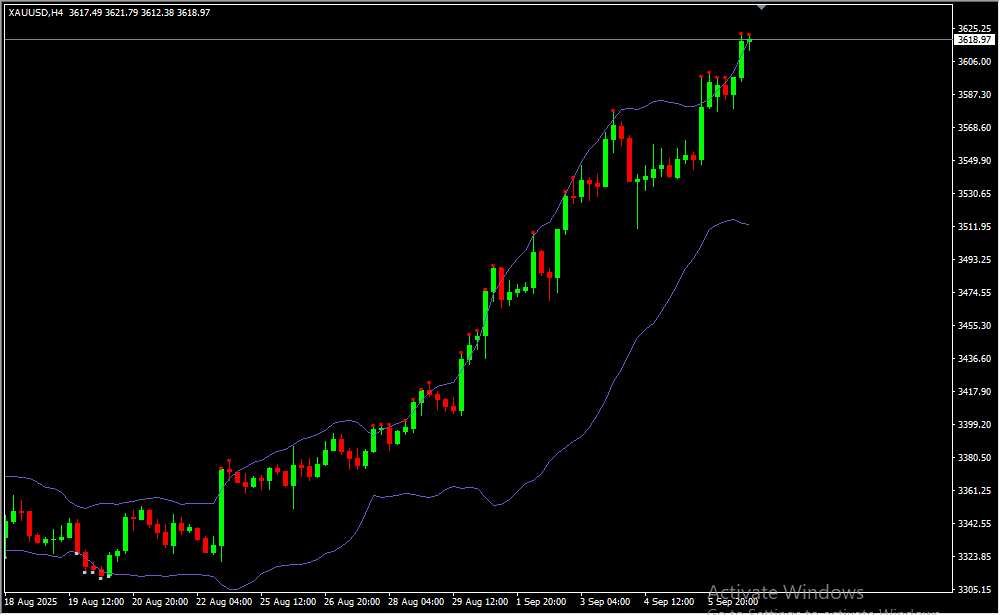The width and height of the screenshot is (1000, 615).
Task: Click the 3474.55 price scale label
Action: (x=973, y=293)
